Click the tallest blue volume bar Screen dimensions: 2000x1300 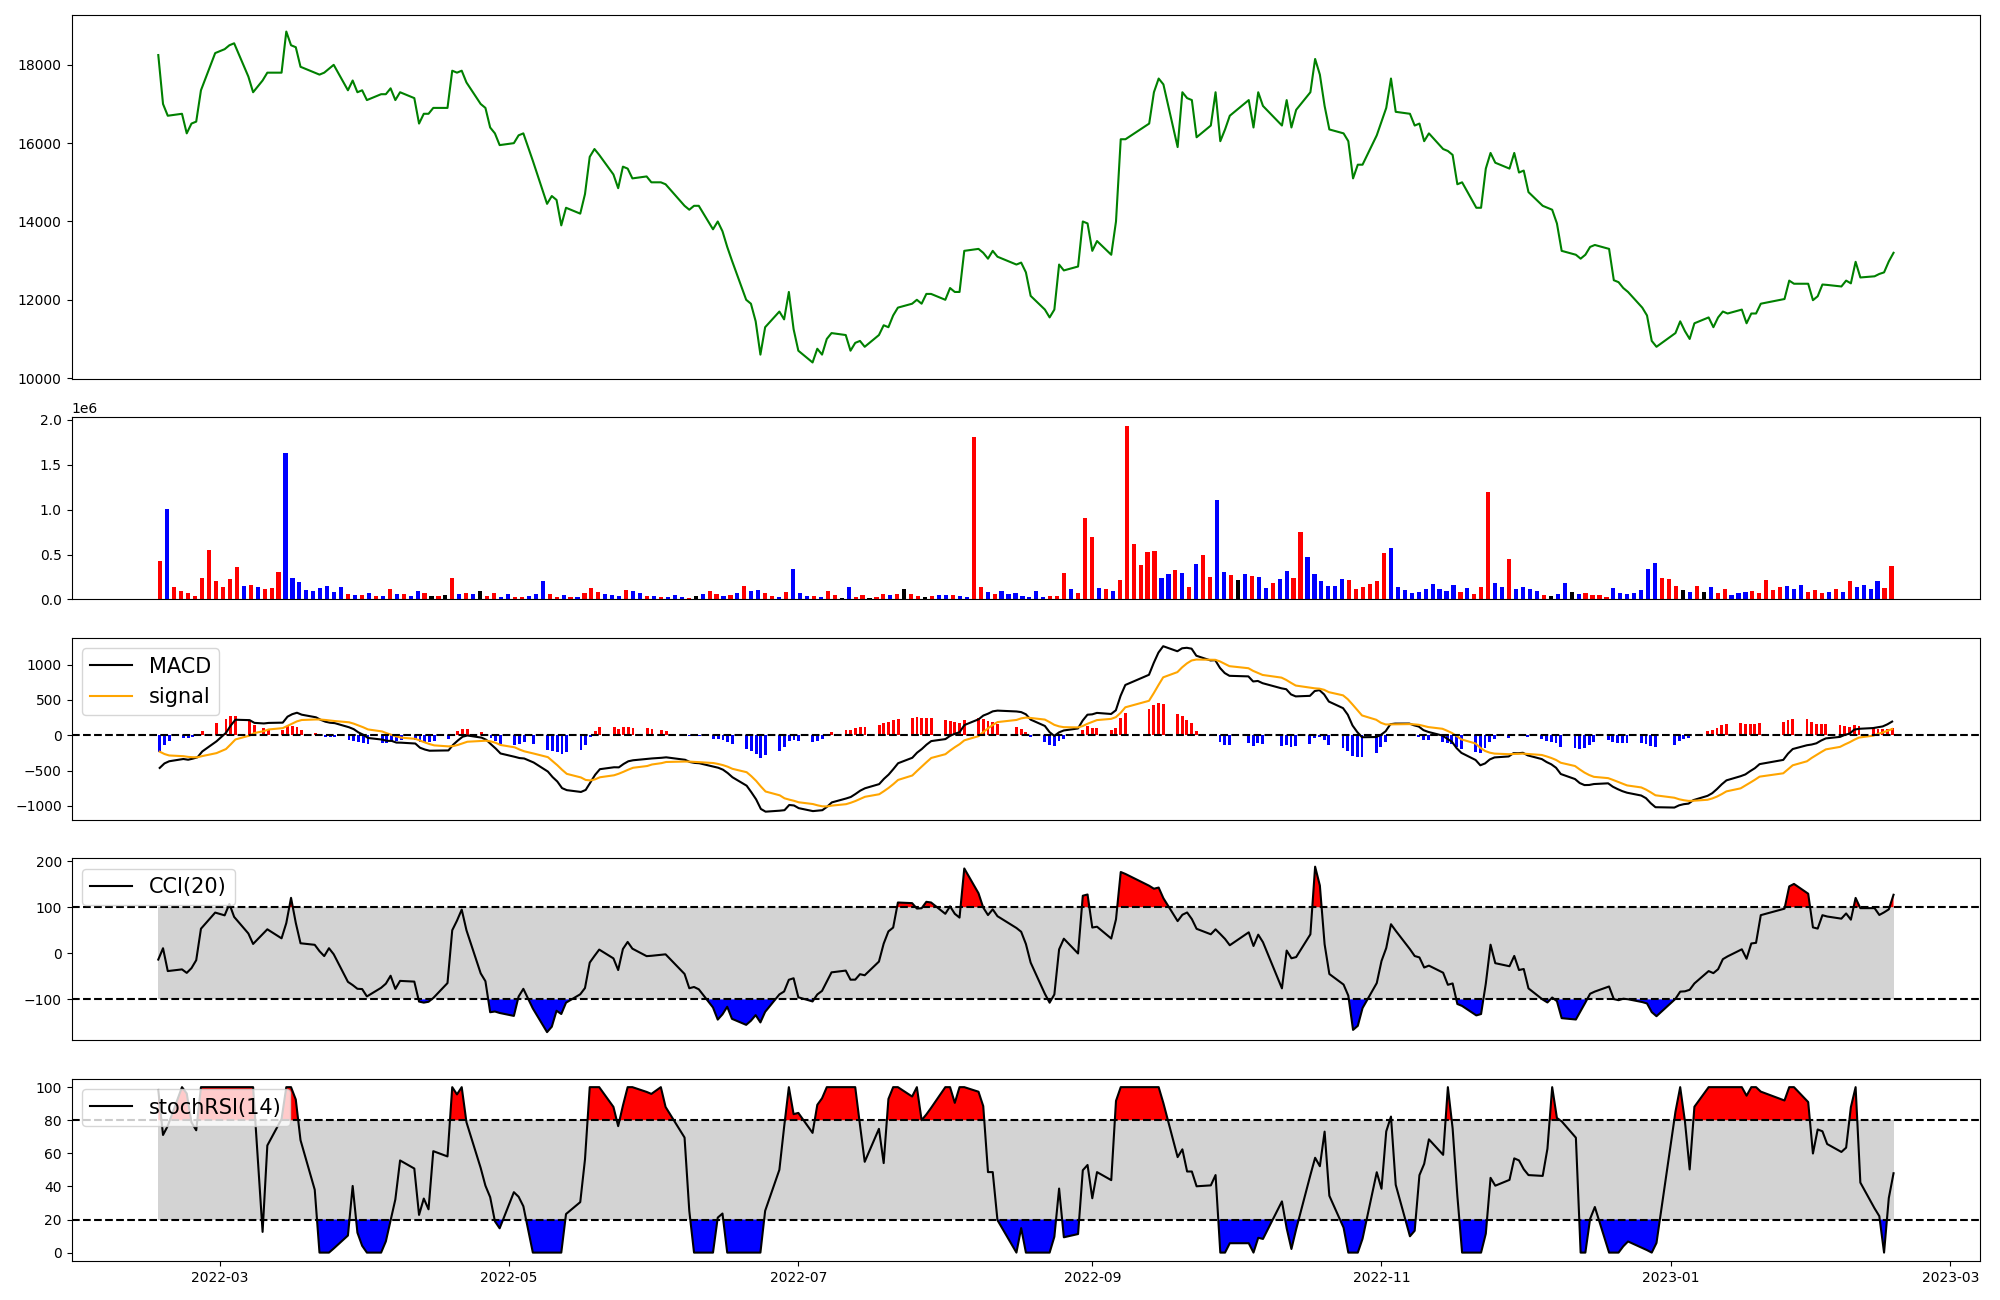[x=285, y=527]
